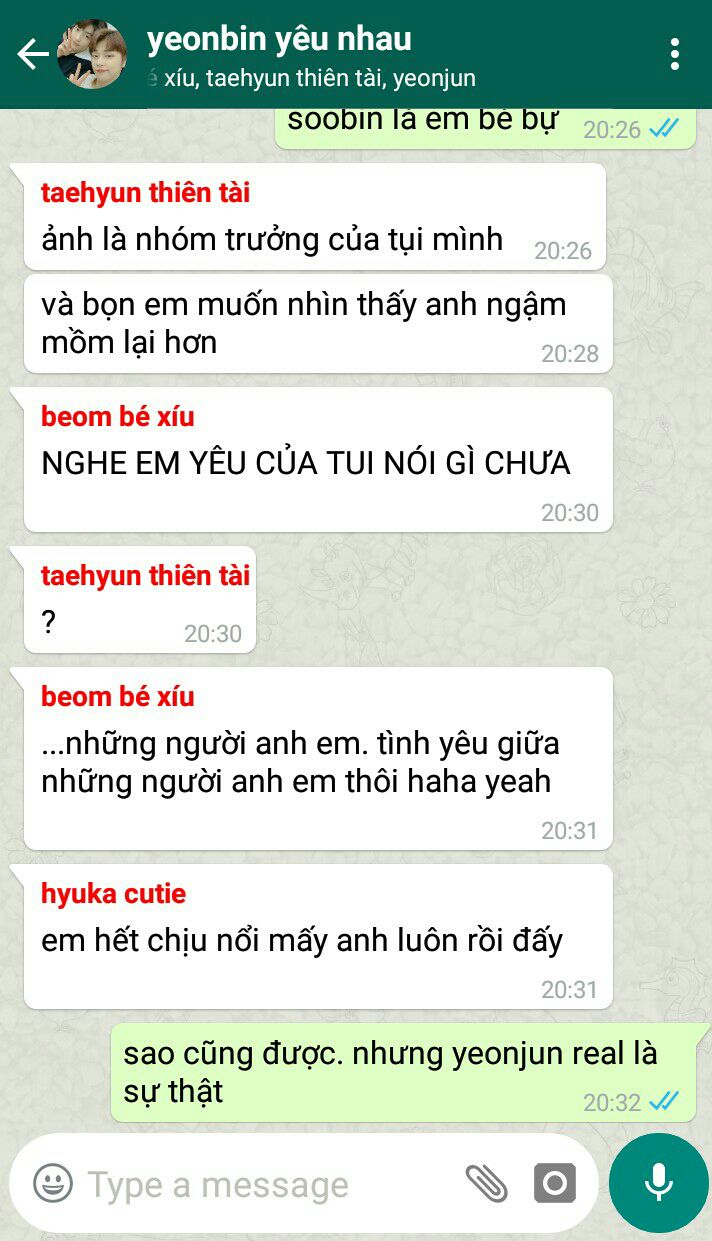Focus the 'Type a message' field
The height and width of the screenshot is (1241, 712).
270,1184
